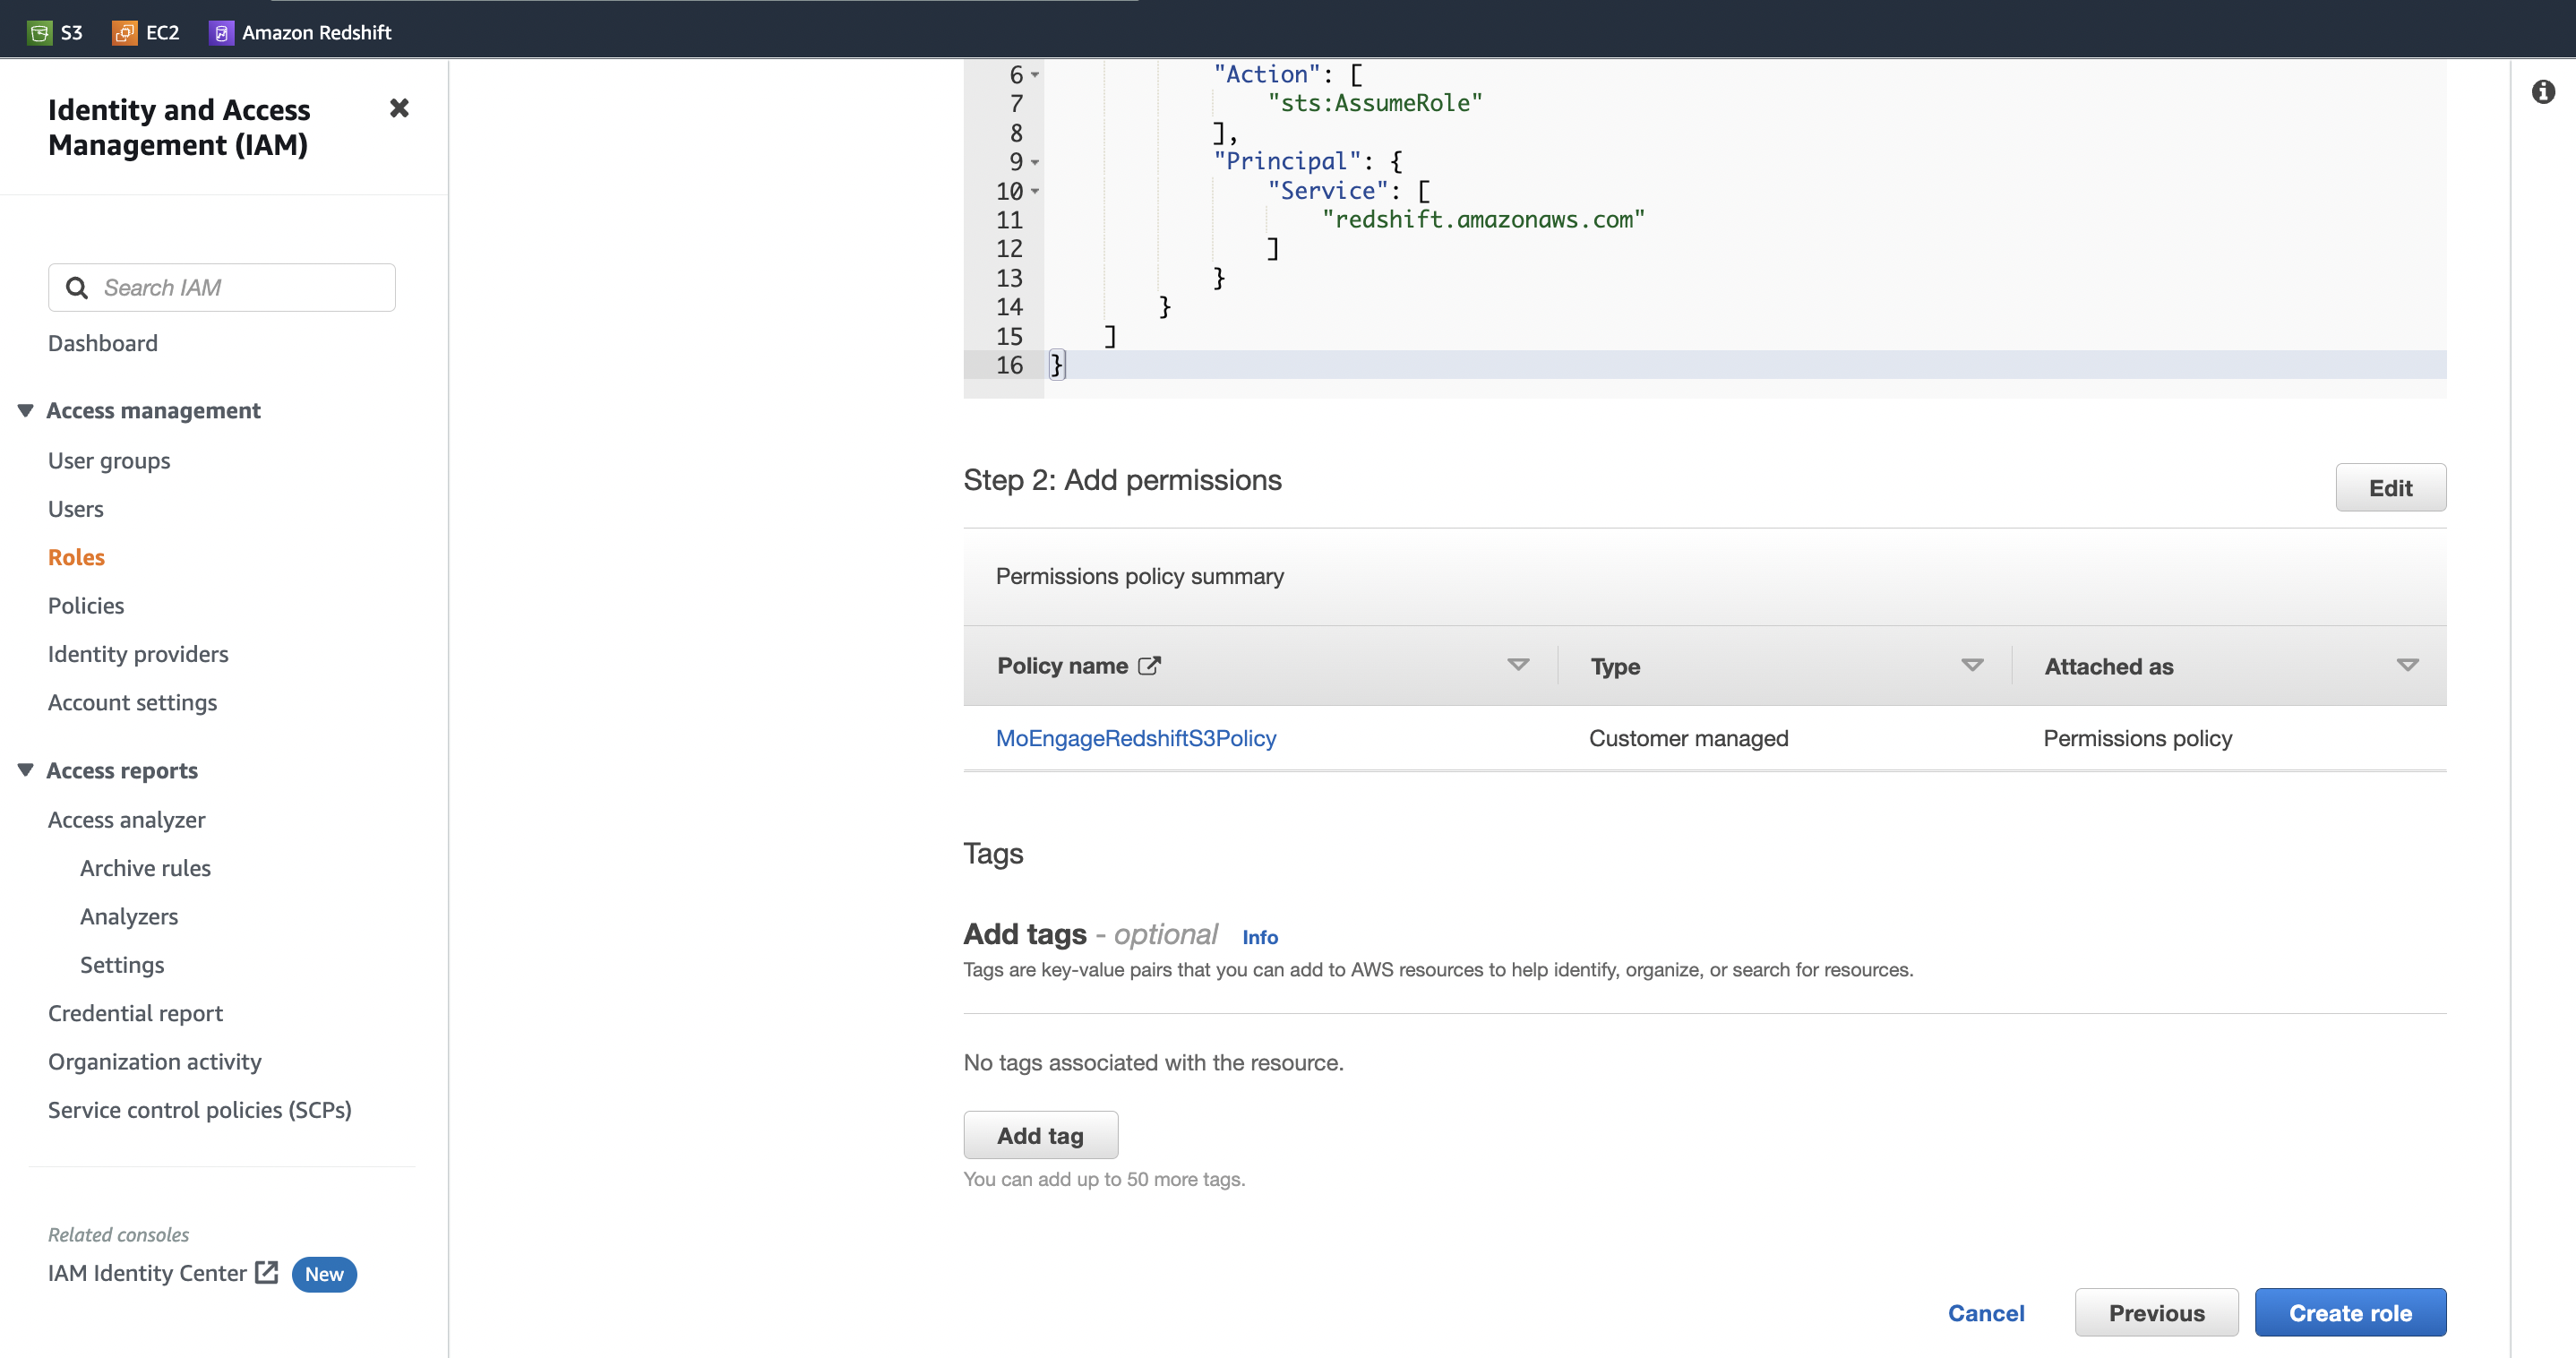Open Credential report
The image size is (2576, 1358).
tap(135, 1013)
